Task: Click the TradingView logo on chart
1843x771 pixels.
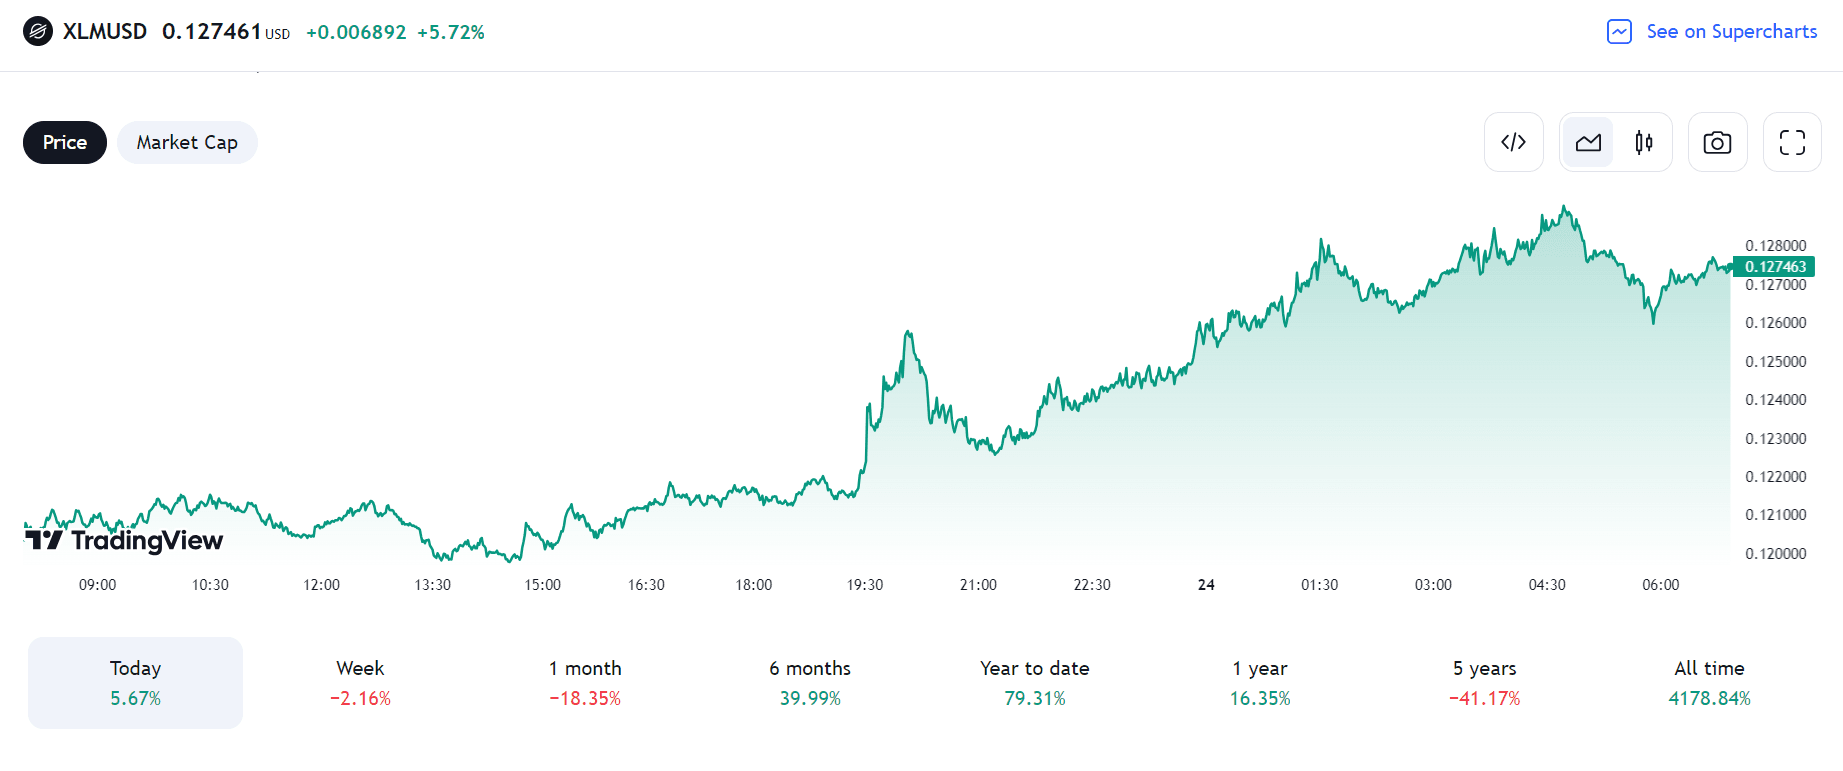Action: (124, 540)
